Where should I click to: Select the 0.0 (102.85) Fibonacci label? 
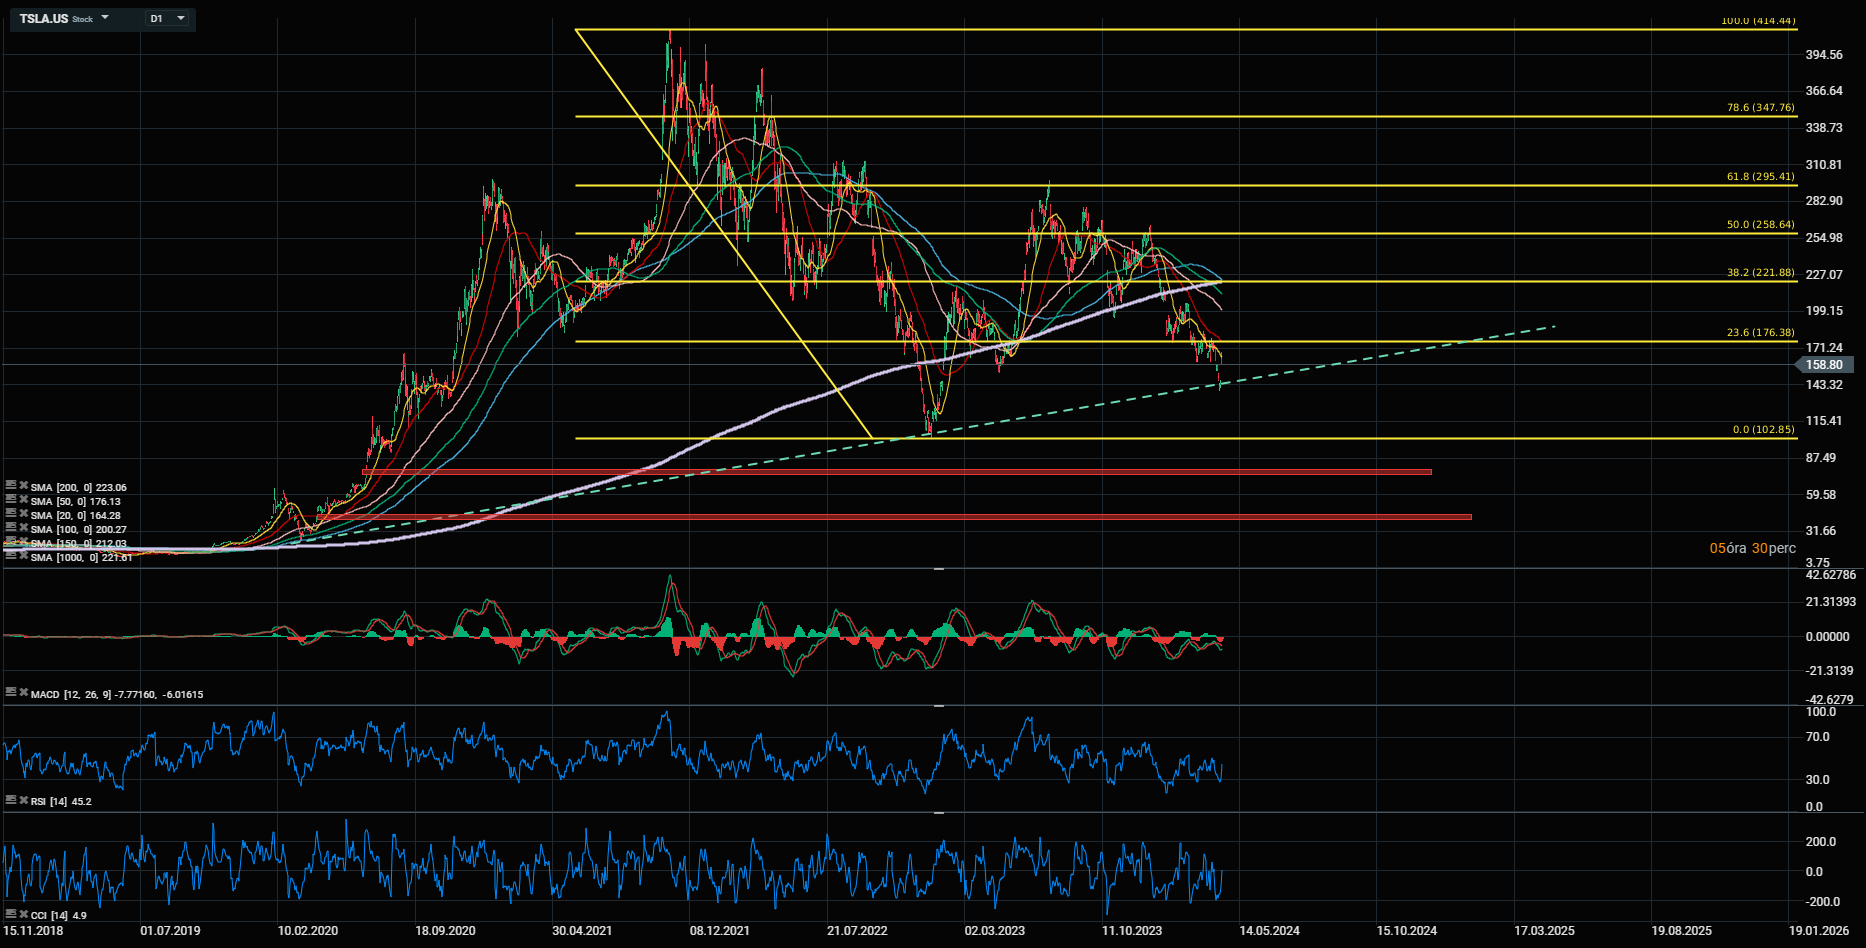point(1763,430)
